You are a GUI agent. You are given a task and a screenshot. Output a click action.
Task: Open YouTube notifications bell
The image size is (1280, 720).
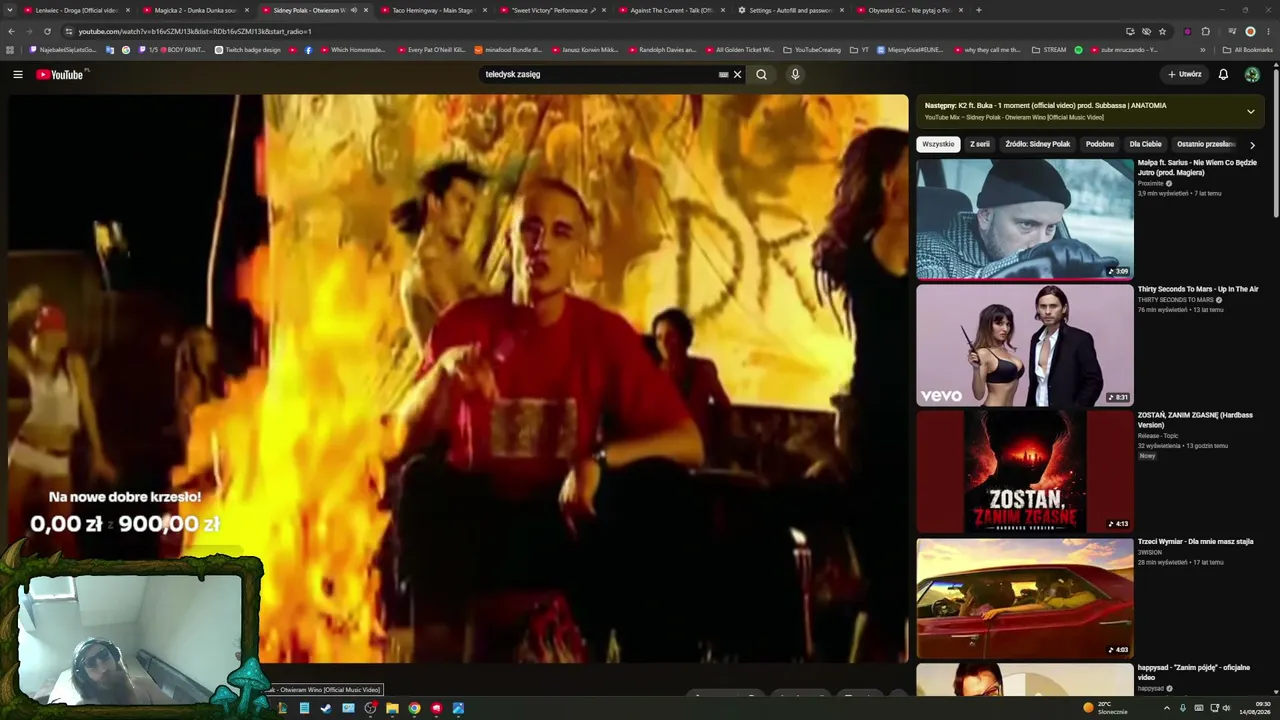(1223, 74)
